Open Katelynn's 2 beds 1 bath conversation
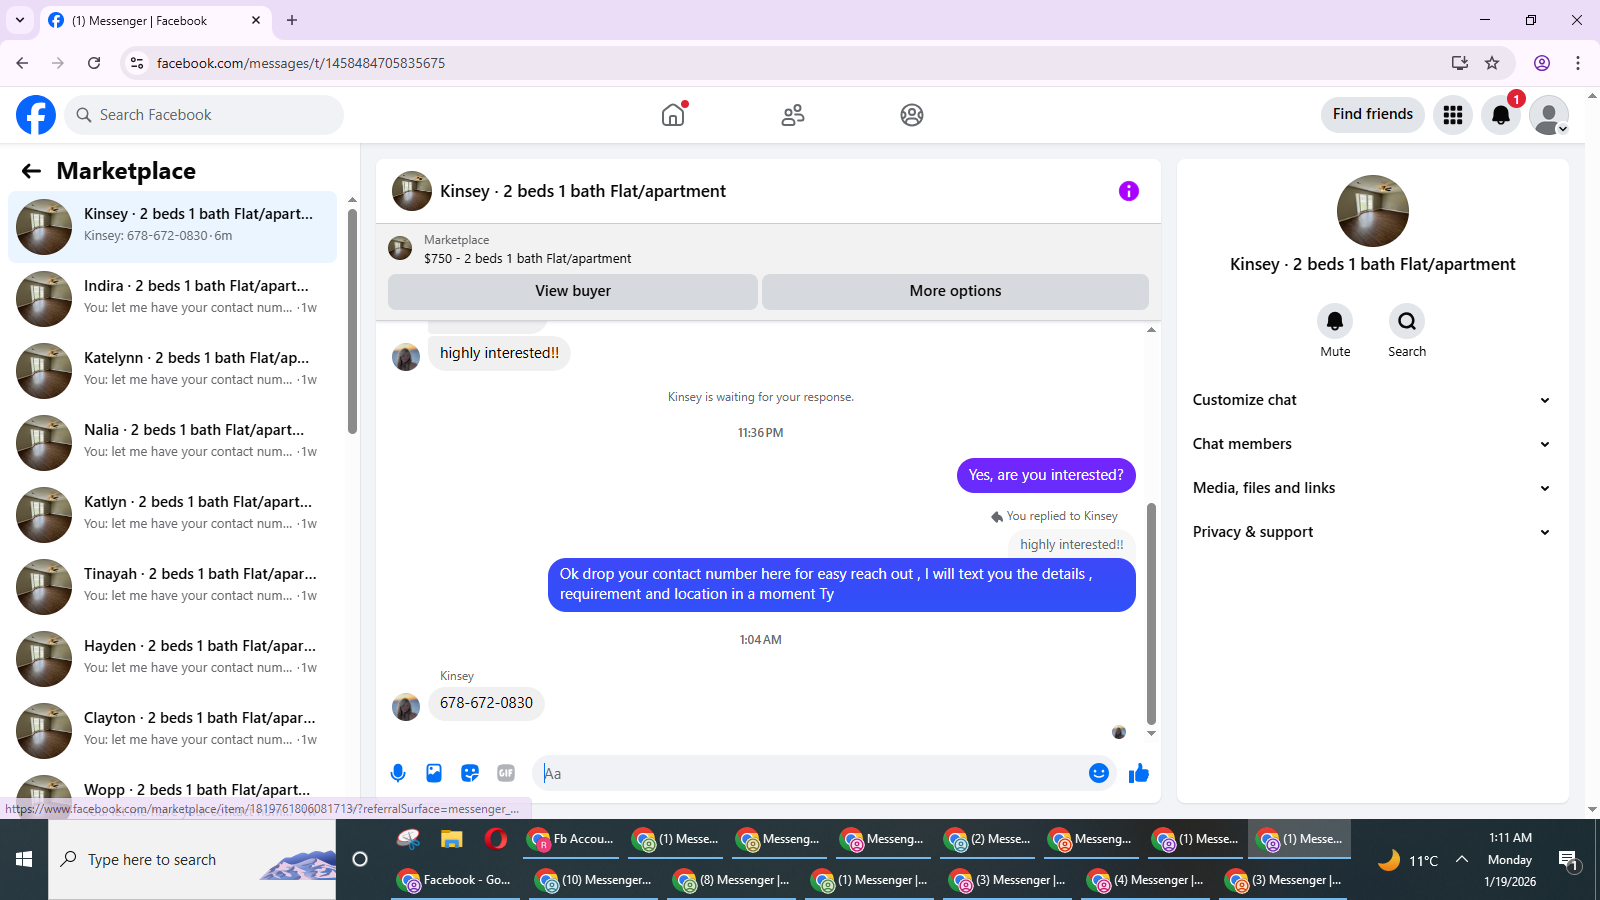Screen dimensions: 1600x900 pyautogui.click(x=172, y=371)
